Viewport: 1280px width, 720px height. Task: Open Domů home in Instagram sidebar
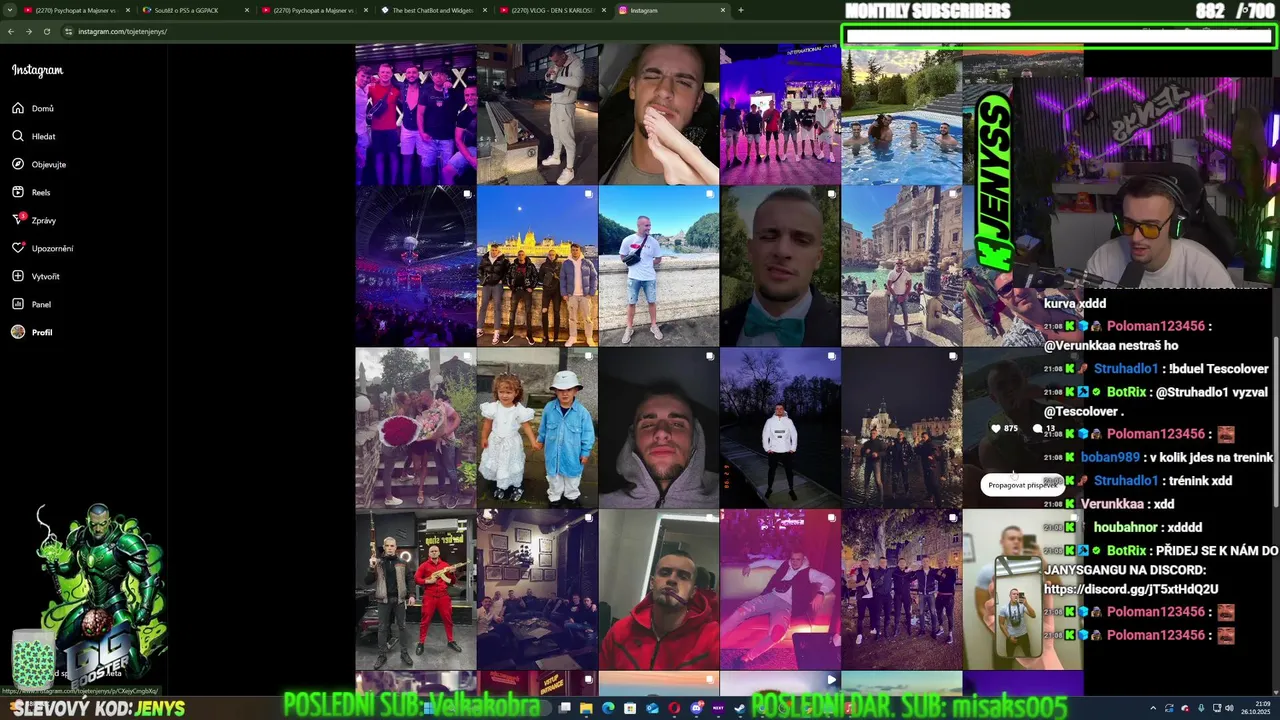point(33,108)
